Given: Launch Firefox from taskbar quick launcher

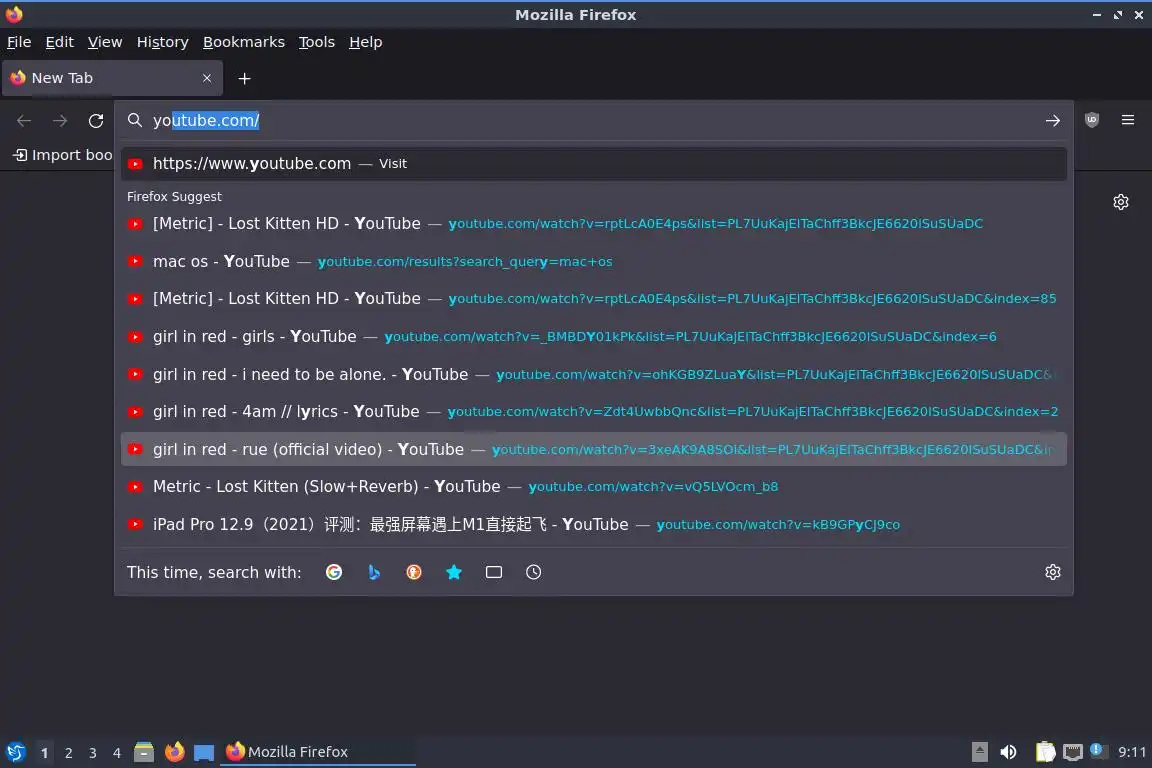Looking at the screenshot, I should coord(175,752).
